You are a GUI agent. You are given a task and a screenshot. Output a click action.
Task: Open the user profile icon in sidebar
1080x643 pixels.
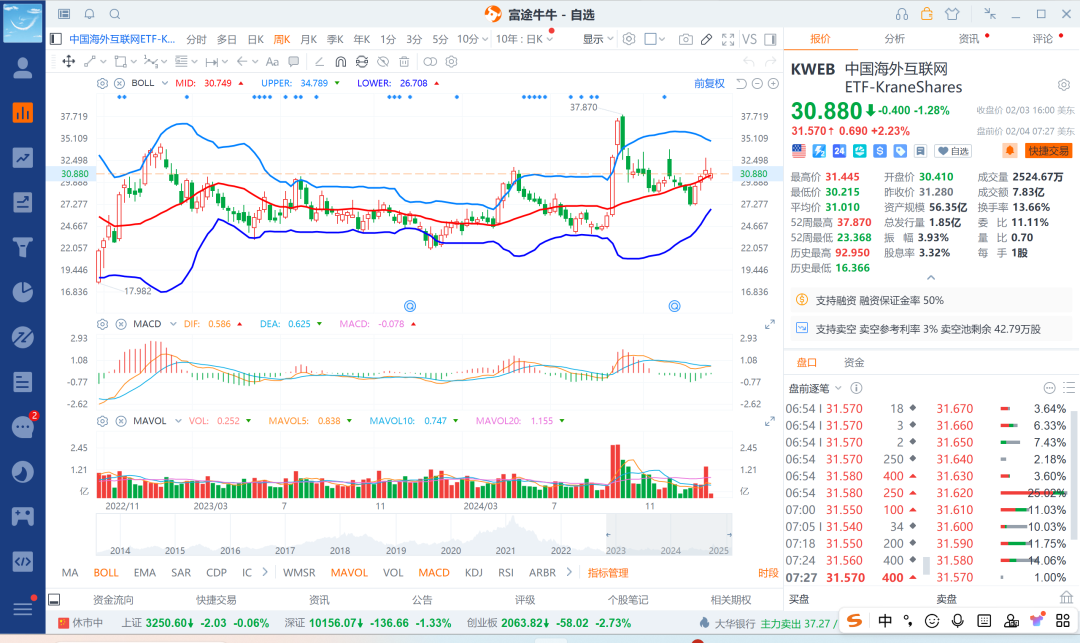pos(23,67)
